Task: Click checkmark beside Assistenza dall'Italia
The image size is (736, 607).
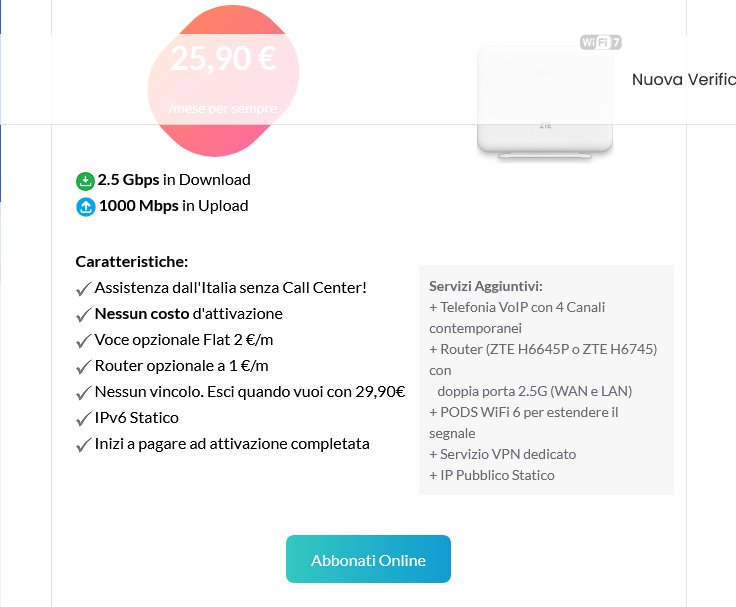Action: click(84, 289)
